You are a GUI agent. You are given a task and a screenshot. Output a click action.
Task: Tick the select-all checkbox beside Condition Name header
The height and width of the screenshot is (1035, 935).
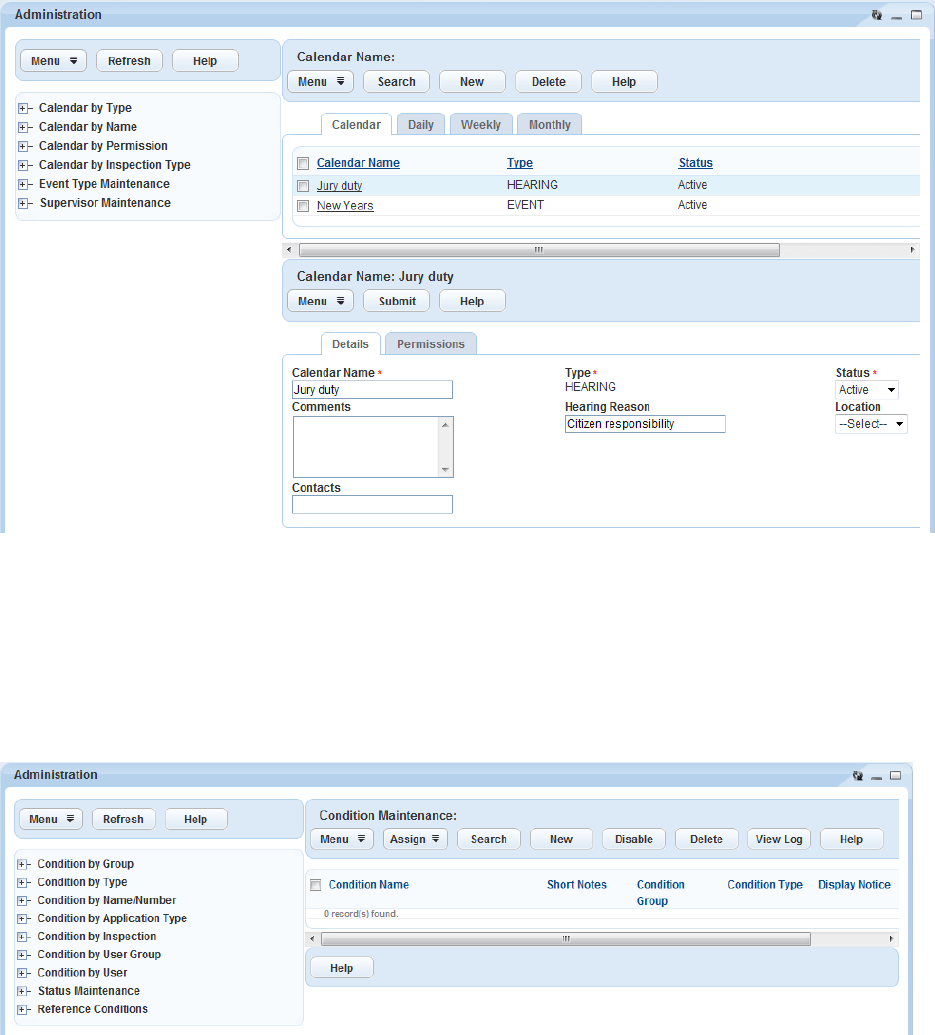click(315, 885)
